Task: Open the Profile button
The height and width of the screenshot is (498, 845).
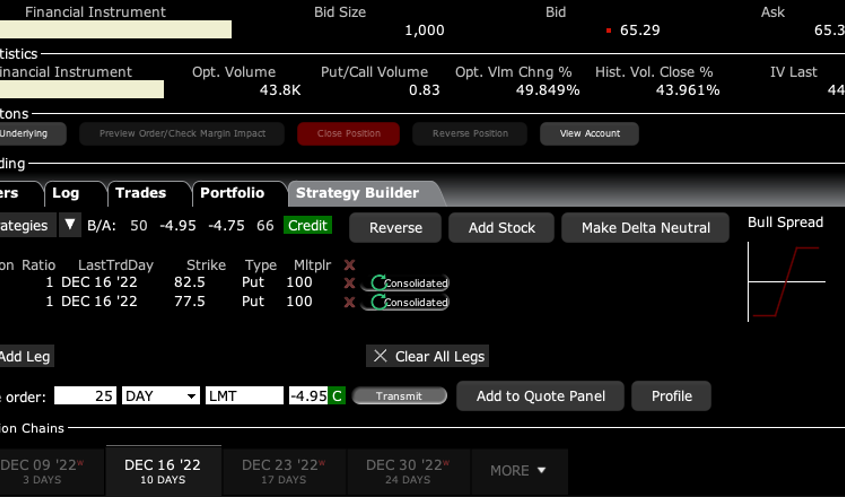Action: tap(671, 396)
